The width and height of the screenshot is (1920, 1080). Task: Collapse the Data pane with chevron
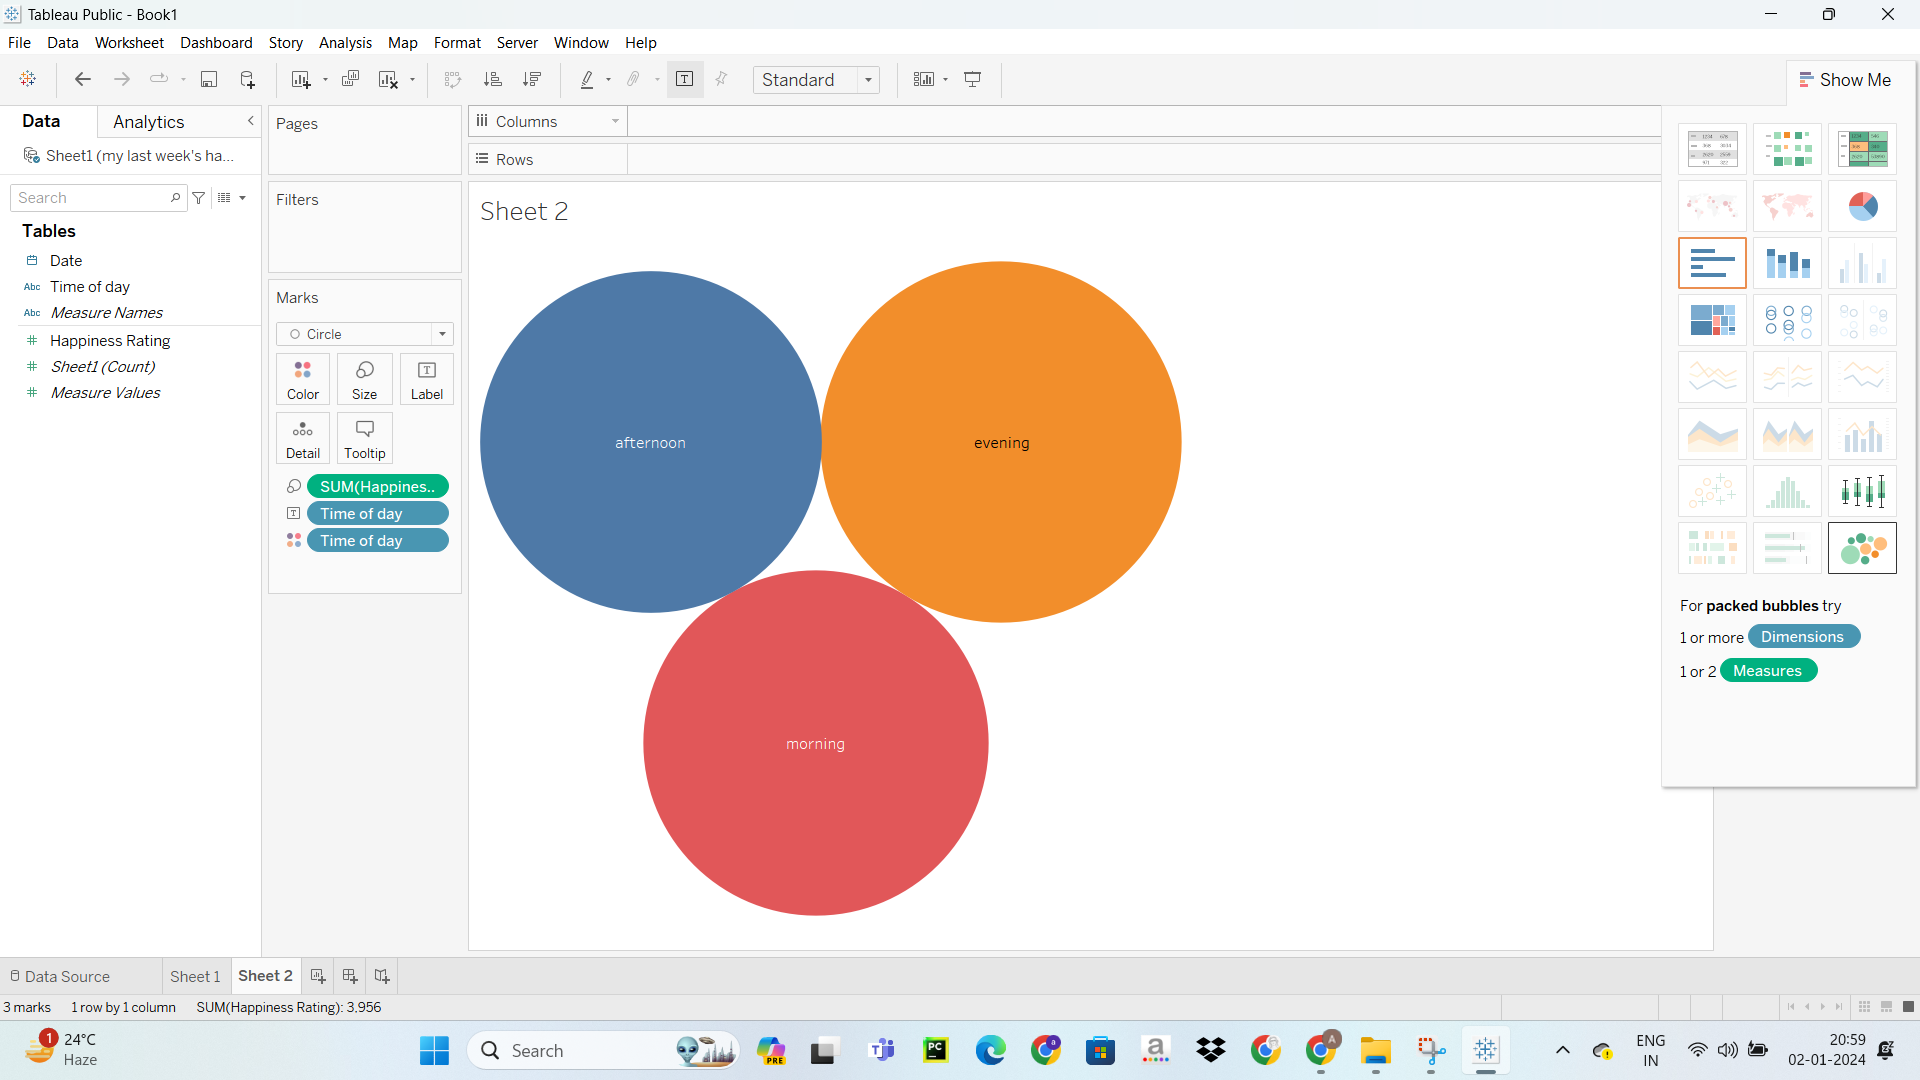click(x=251, y=121)
